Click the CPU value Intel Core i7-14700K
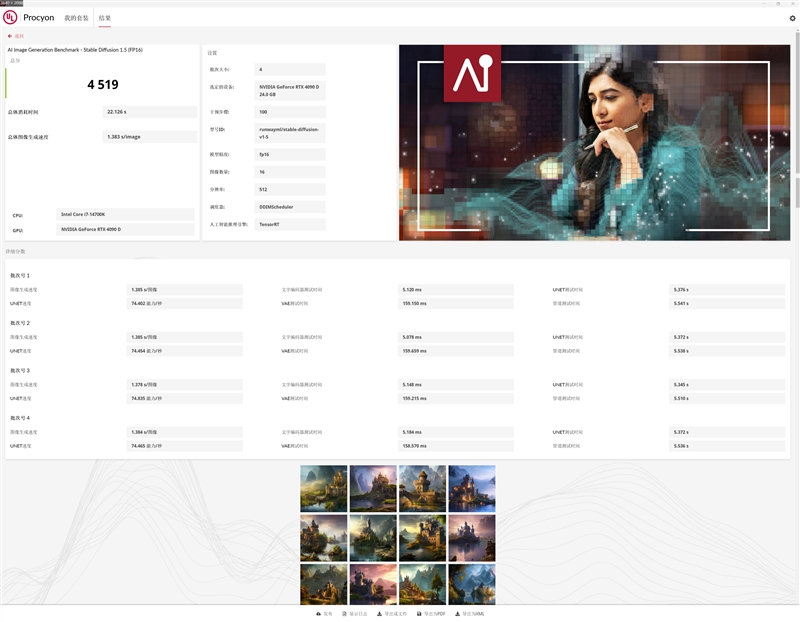The width and height of the screenshot is (800, 622). (x=125, y=214)
